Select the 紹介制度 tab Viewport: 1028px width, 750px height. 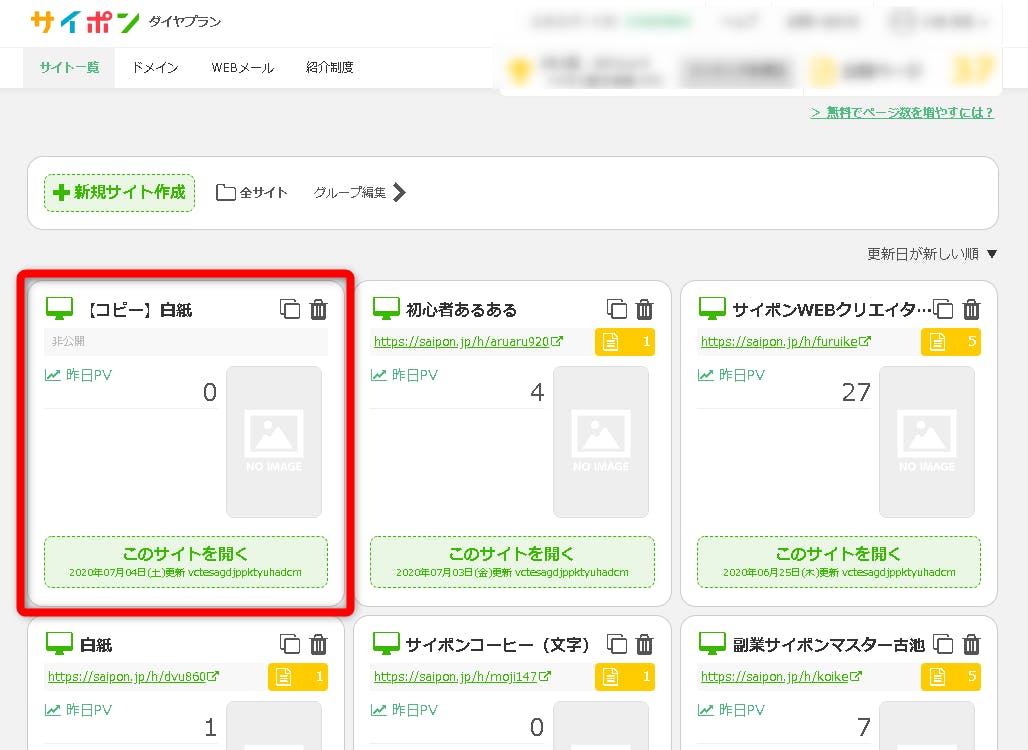coord(330,68)
